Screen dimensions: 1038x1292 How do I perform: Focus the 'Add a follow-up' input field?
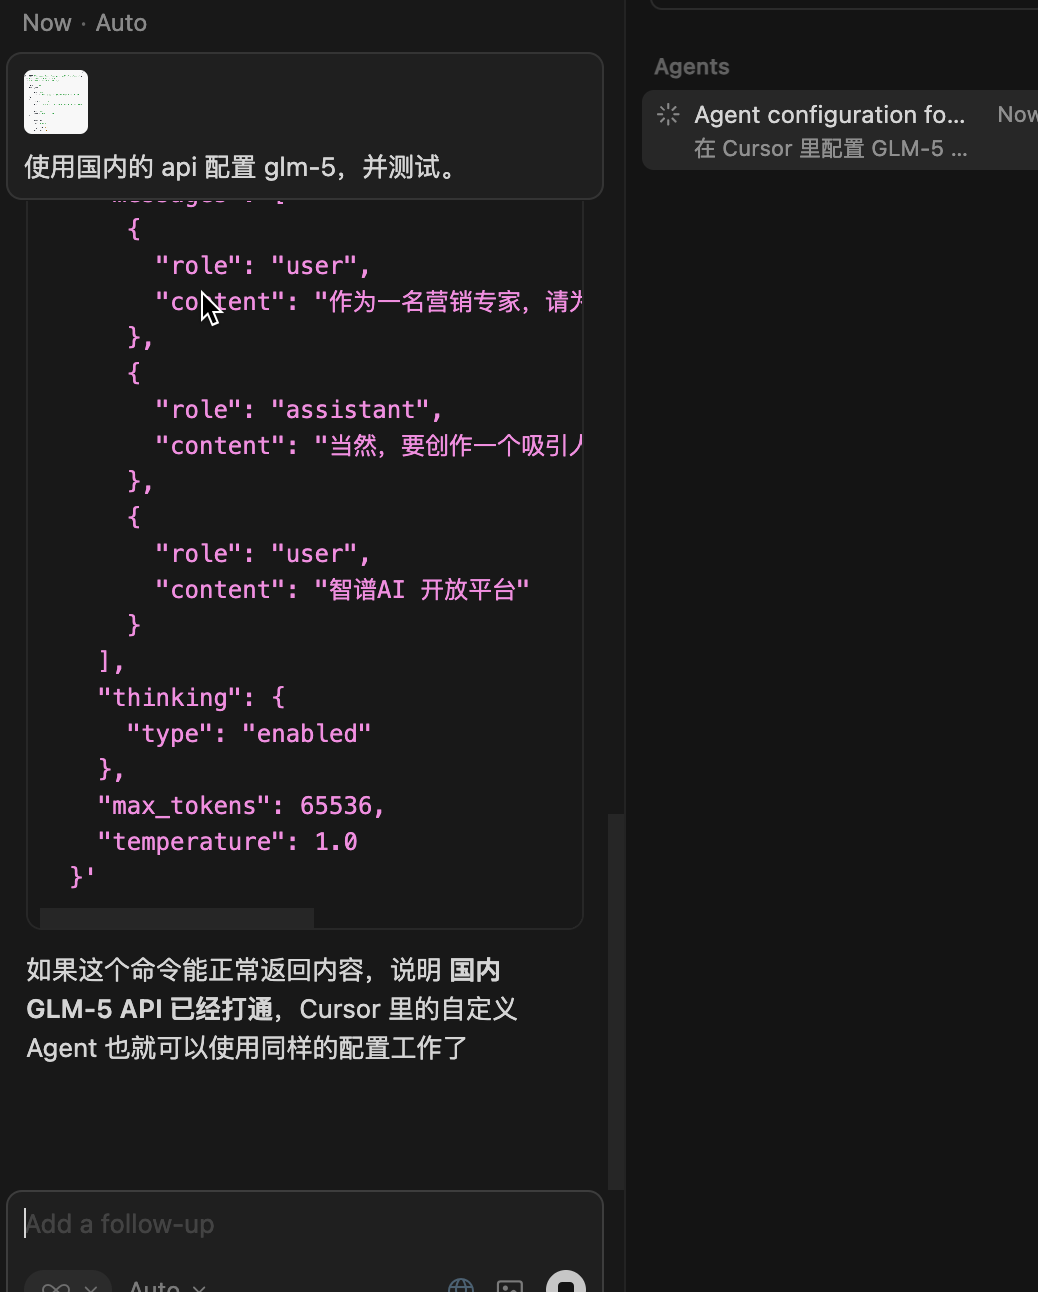(x=300, y=1223)
